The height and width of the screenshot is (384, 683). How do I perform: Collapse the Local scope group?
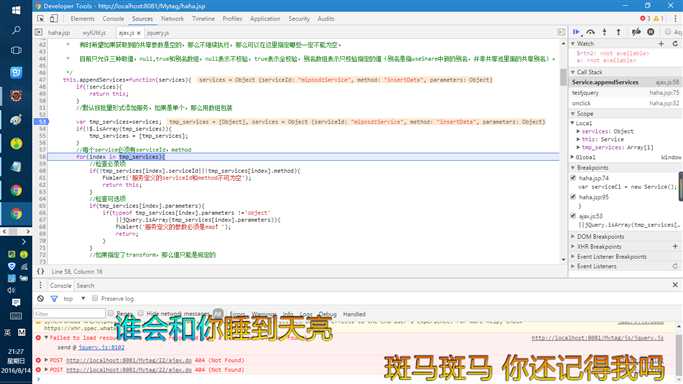coord(573,123)
